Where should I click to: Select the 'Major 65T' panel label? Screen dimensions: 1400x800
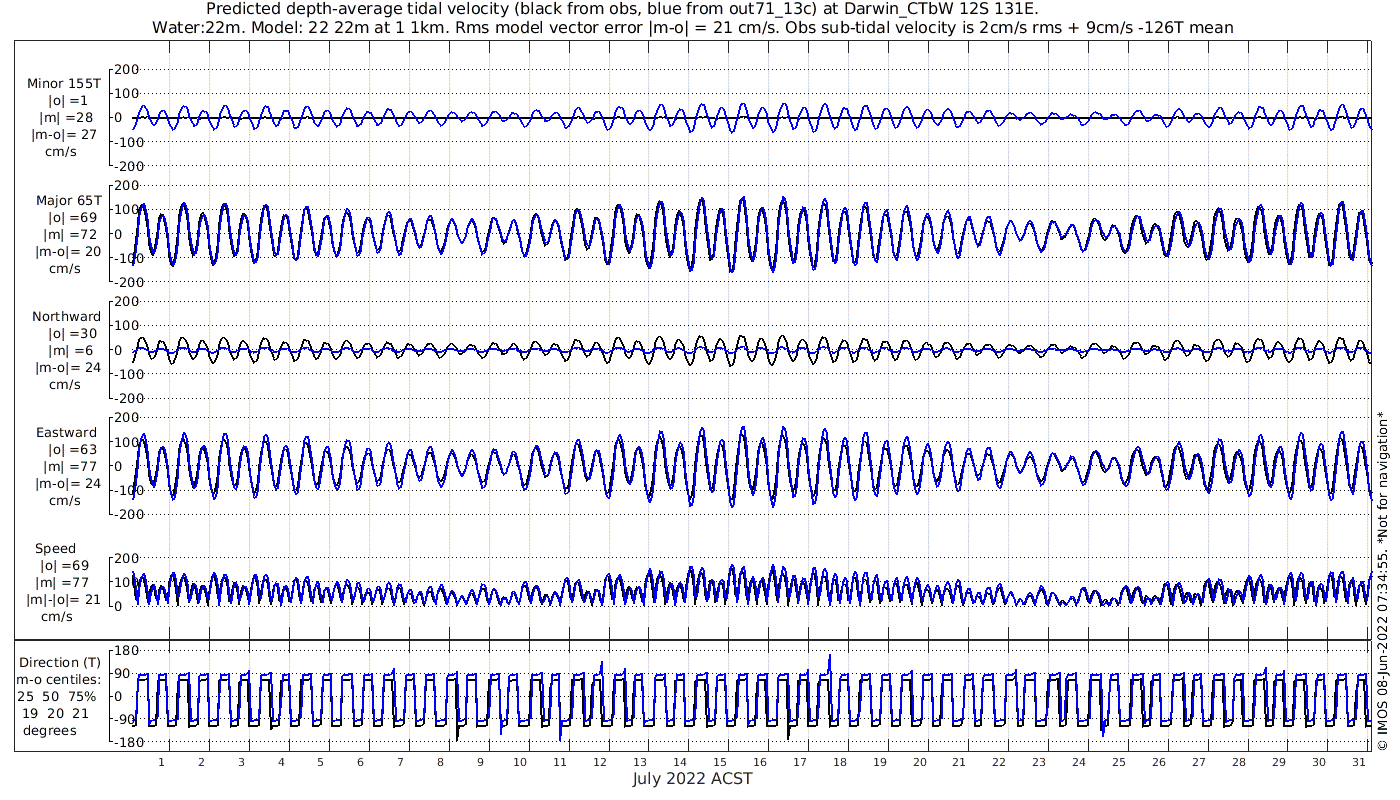point(69,201)
